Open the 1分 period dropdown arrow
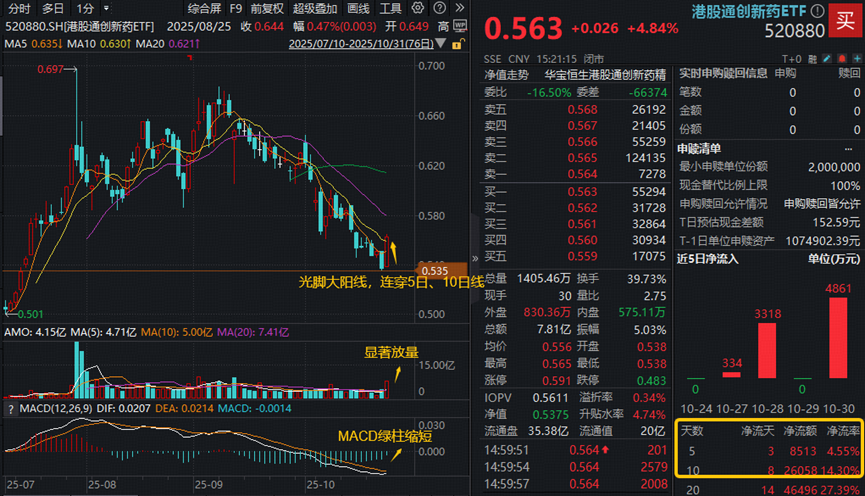 tap(107, 8)
